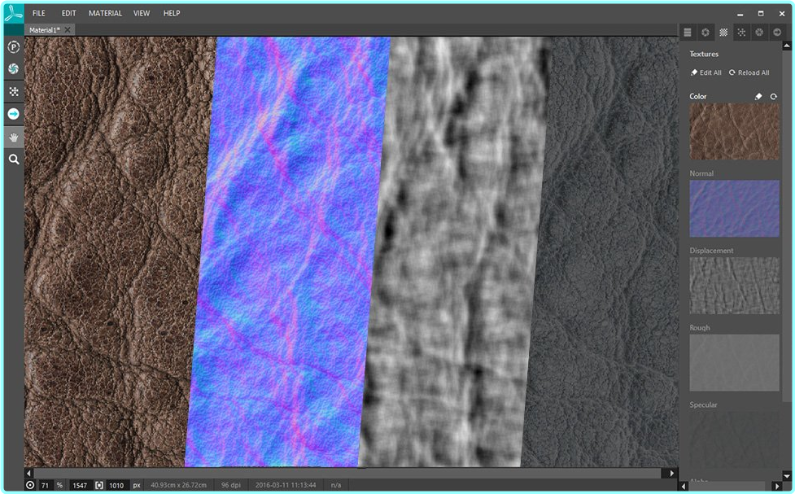Click the Displacement label in Textures panel
Screen dimensions: 795x494
(x=711, y=251)
